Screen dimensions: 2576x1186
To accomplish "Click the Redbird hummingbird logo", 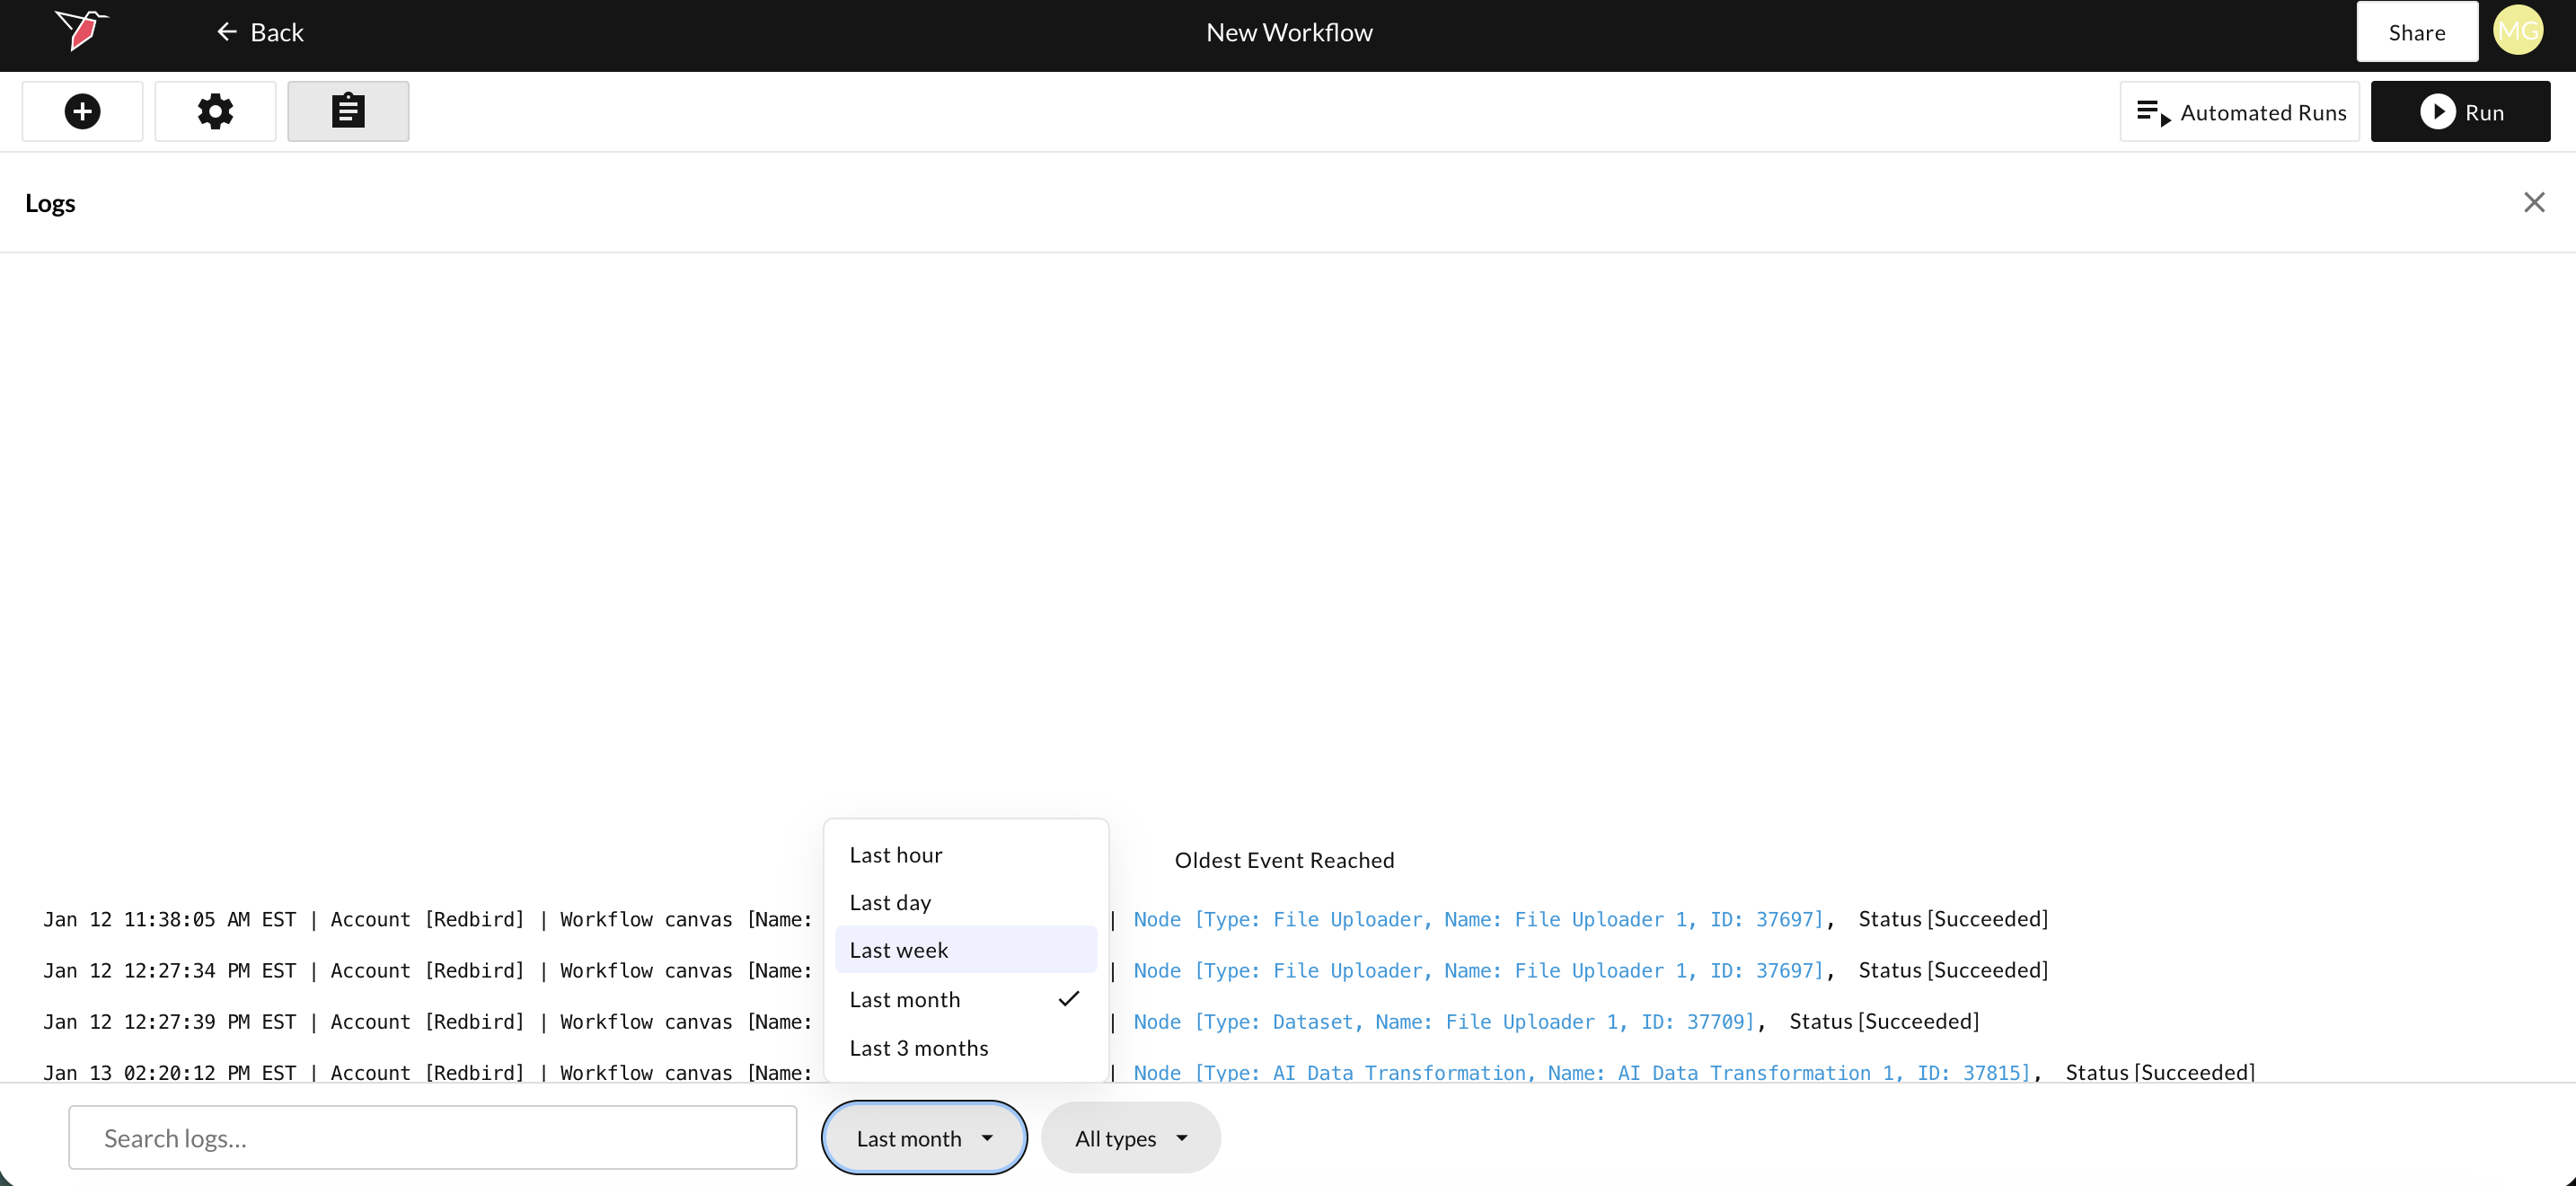I will [x=80, y=30].
